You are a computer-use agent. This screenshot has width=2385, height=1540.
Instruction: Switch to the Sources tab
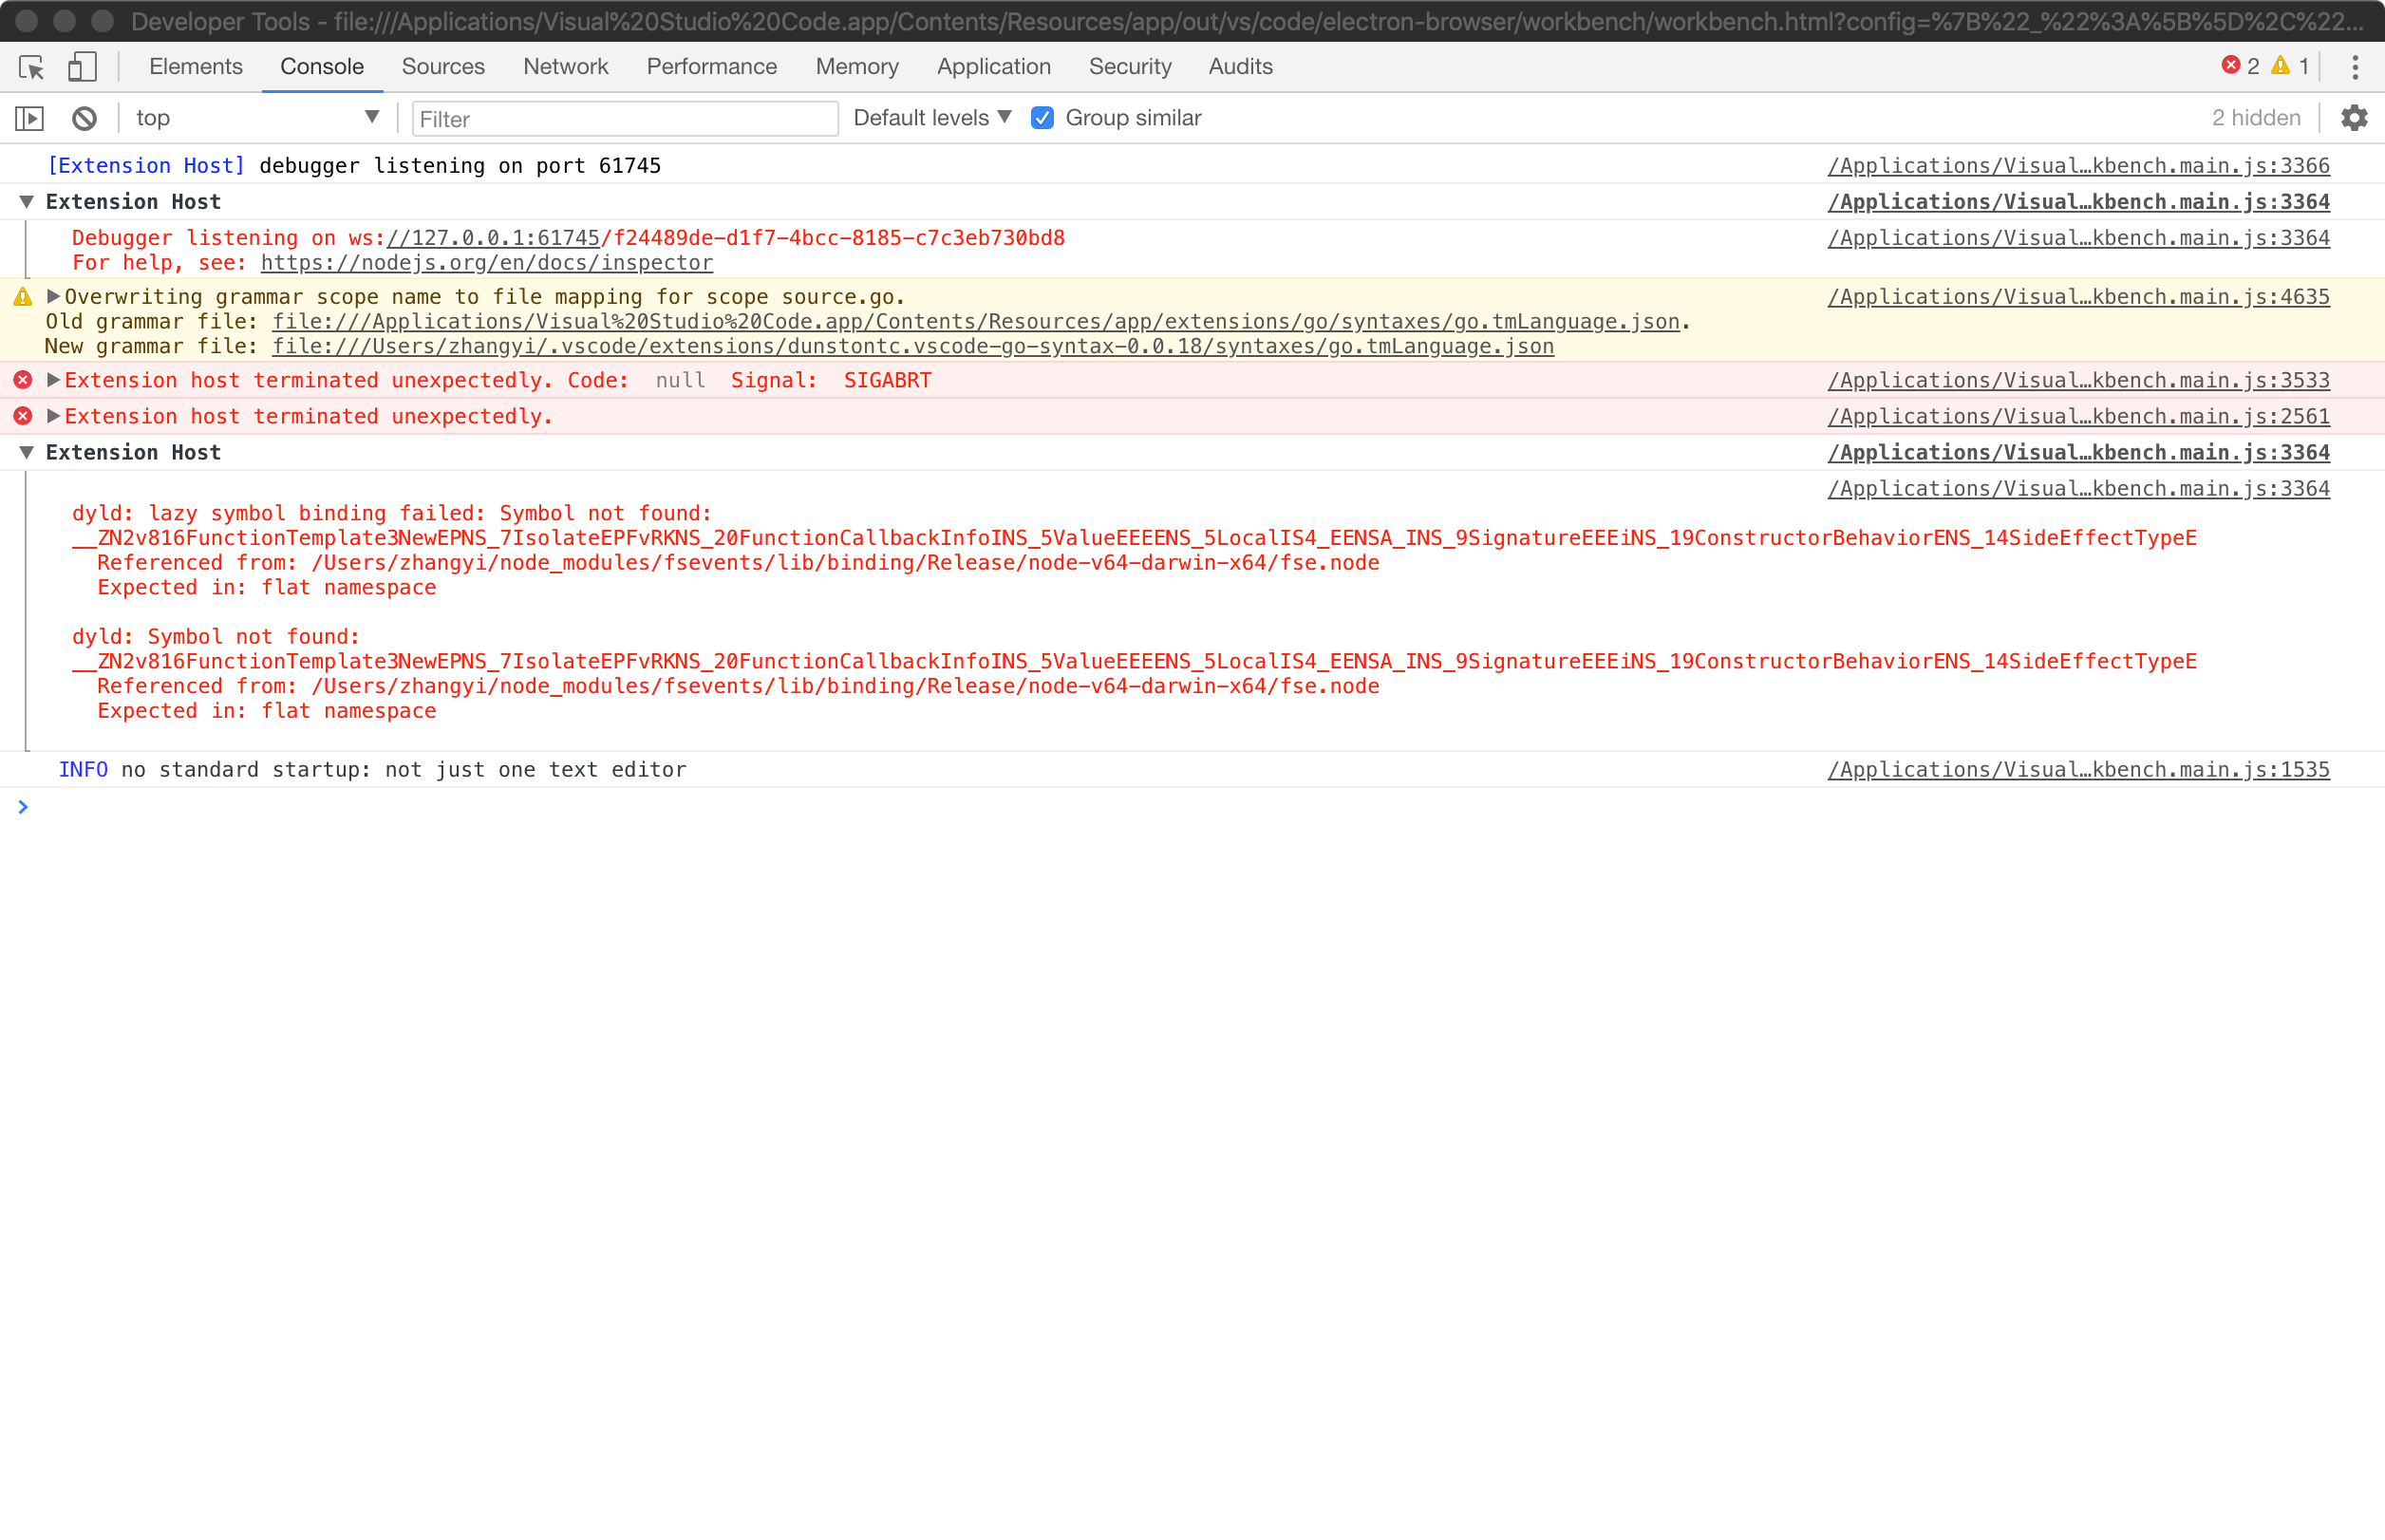tap(443, 66)
